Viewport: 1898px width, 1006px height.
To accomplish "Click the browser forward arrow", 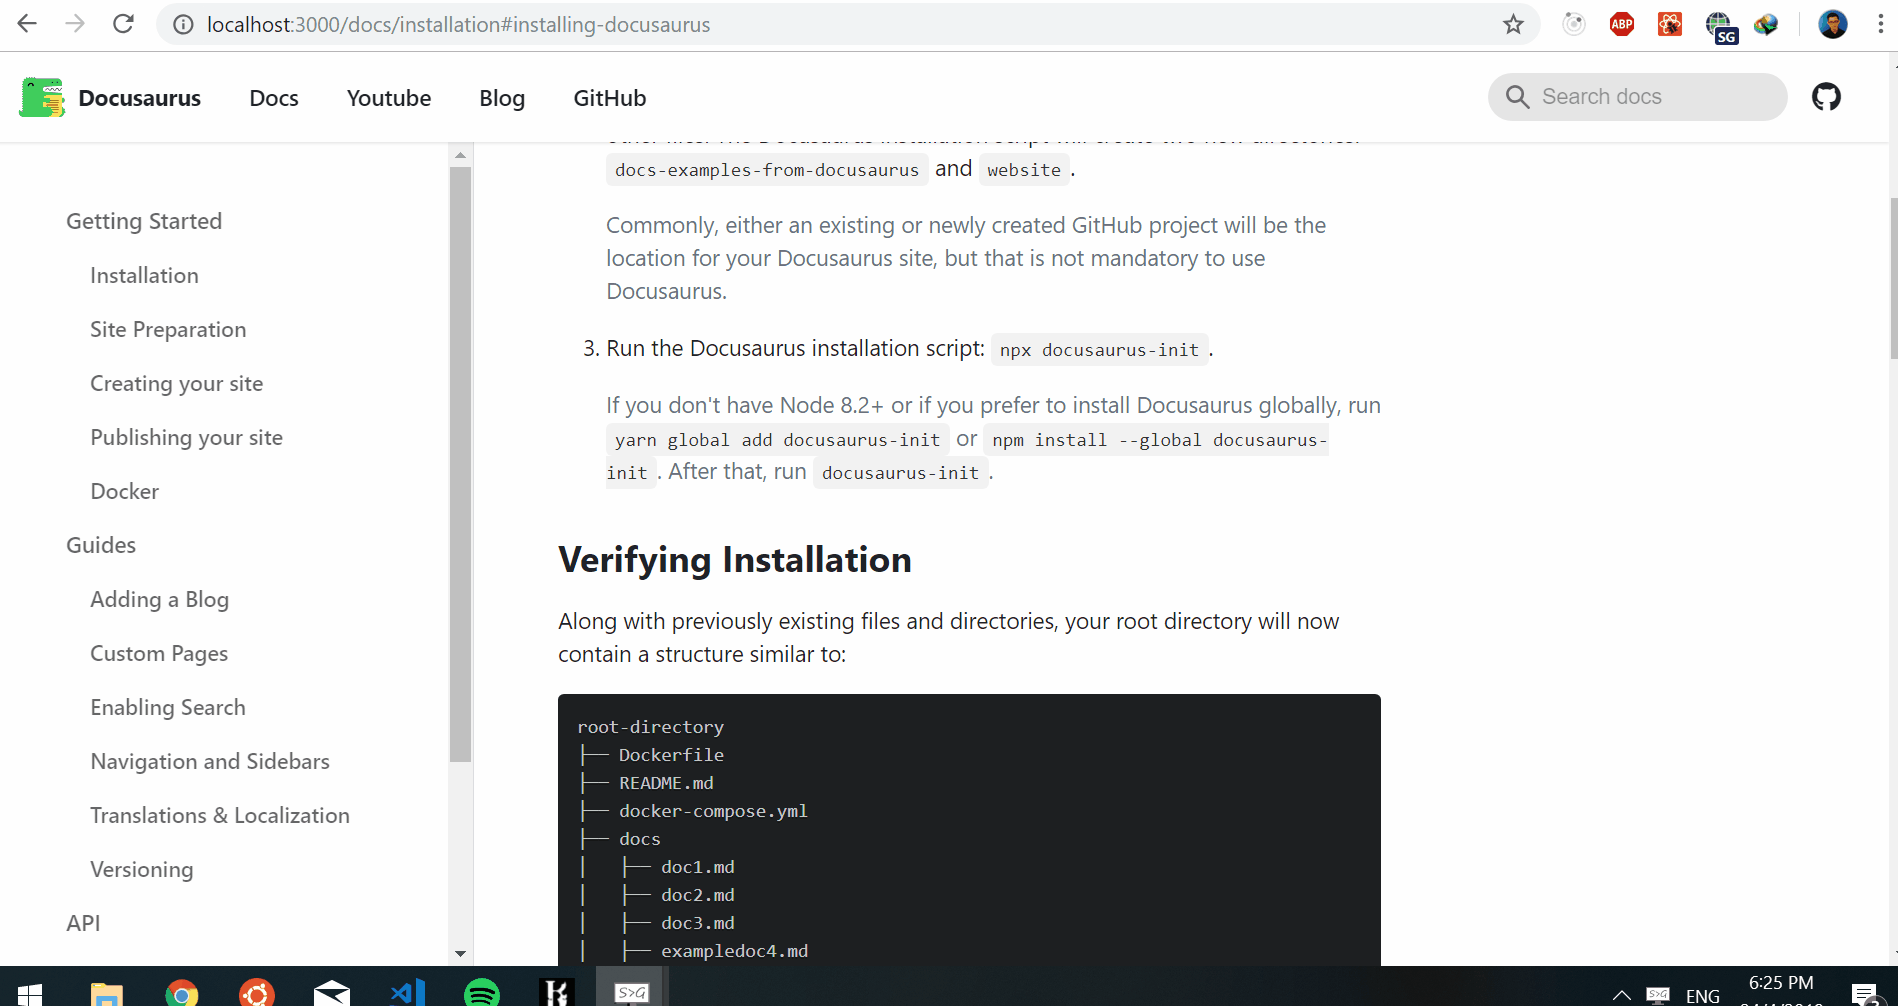I will pyautogui.click(x=75, y=24).
